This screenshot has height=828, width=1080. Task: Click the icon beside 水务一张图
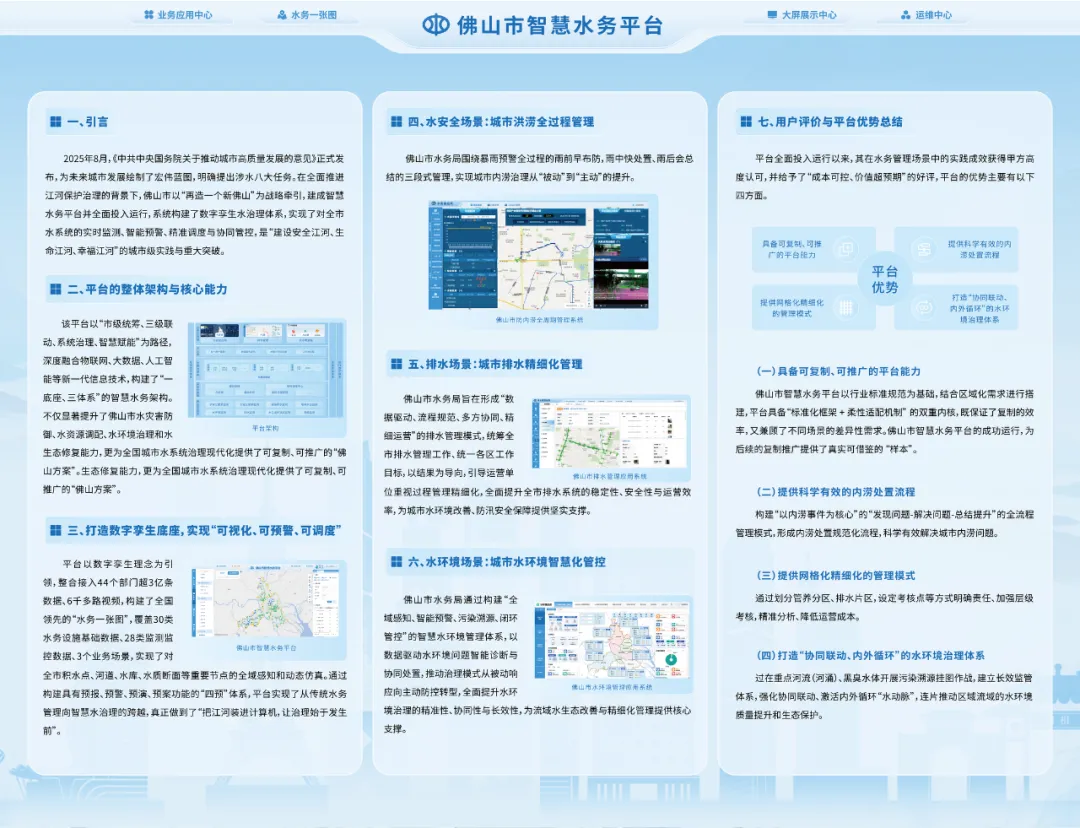(280, 16)
